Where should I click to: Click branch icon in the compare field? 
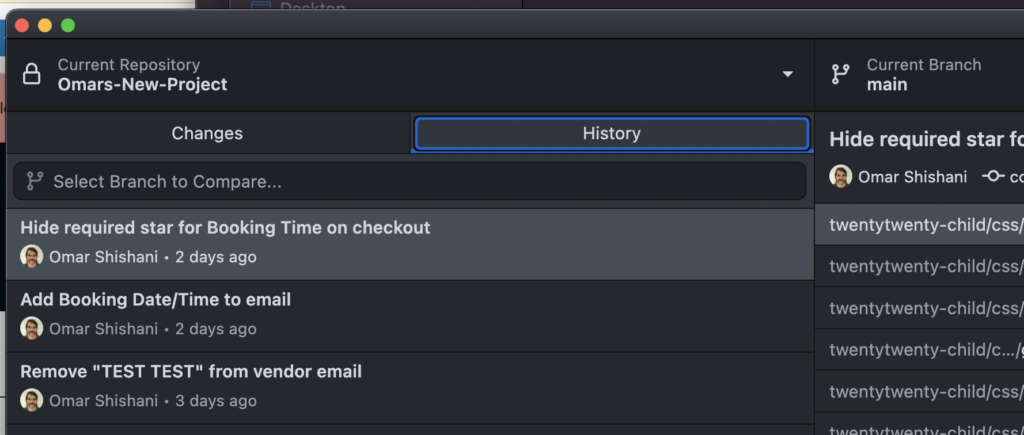[35, 181]
